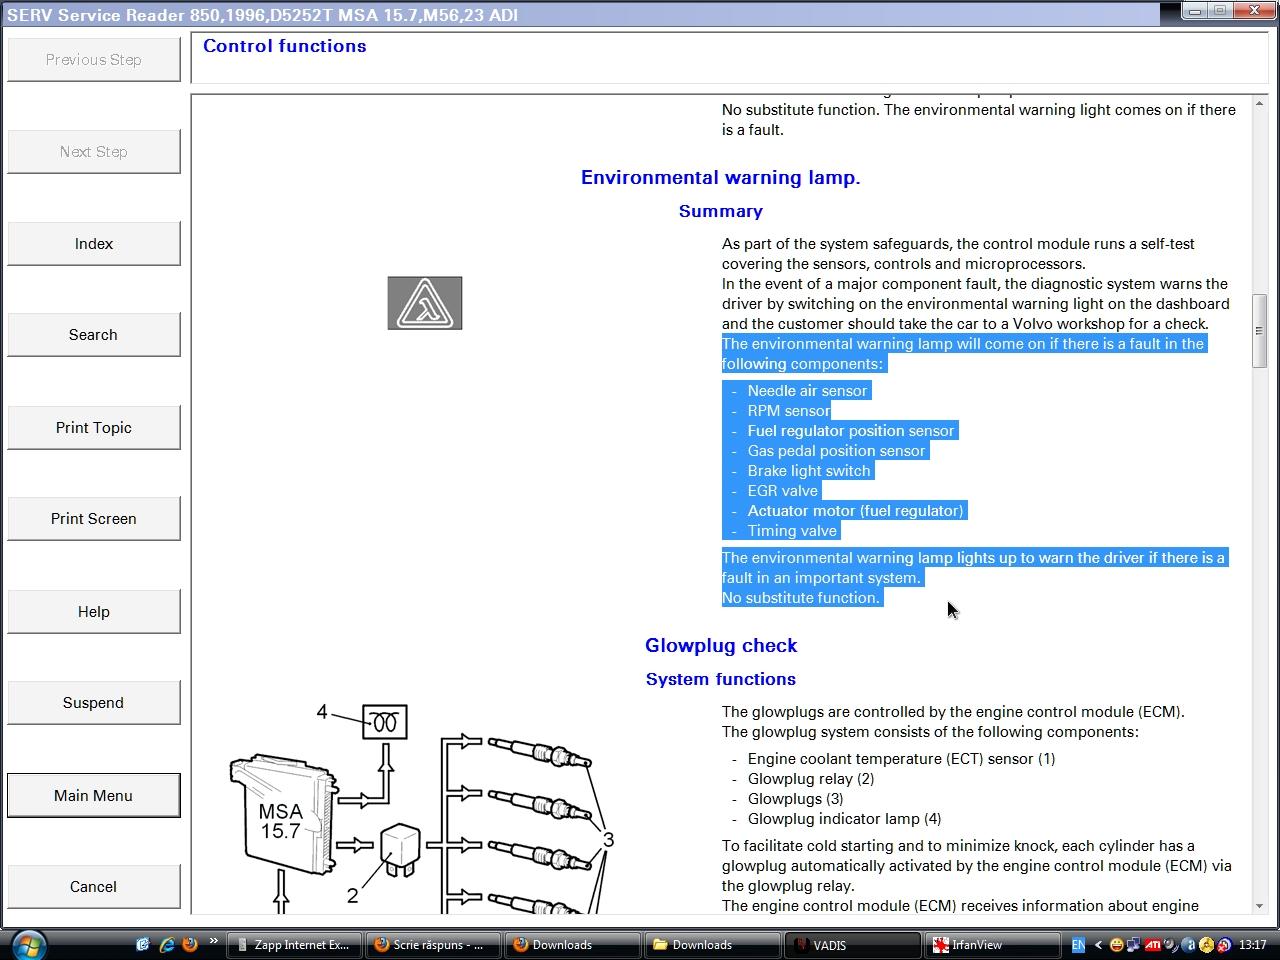
Task: Click the Next Step button
Action: pyautogui.click(x=93, y=152)
